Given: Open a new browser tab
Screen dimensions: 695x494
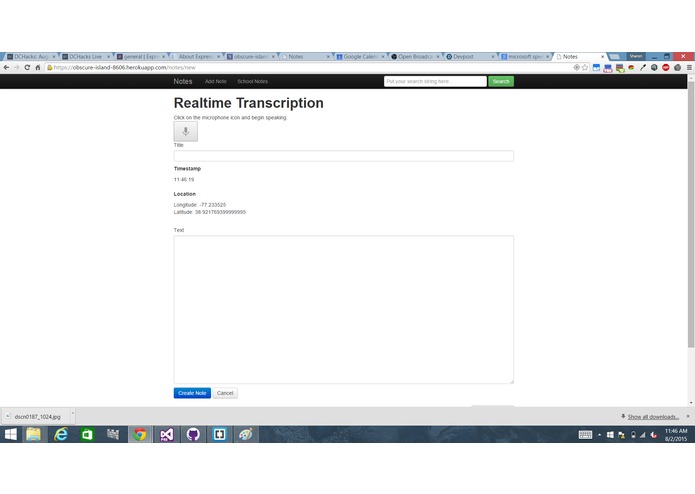Looking at the screenshot, I should [x=614, y=57].
